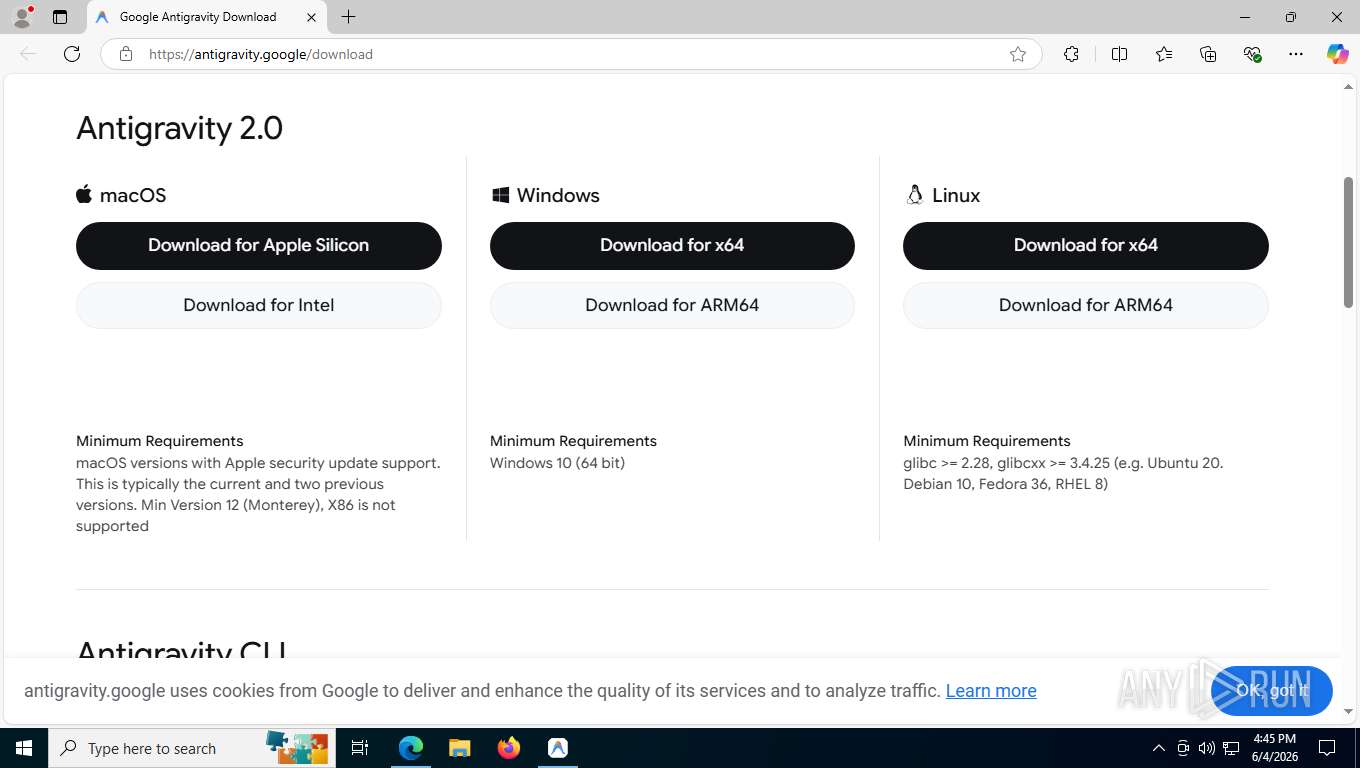Open Microsoft Edge from the taskbar
Image resolution: width=1360 pixels, height=768 pixels.
[x=411, y=748]
